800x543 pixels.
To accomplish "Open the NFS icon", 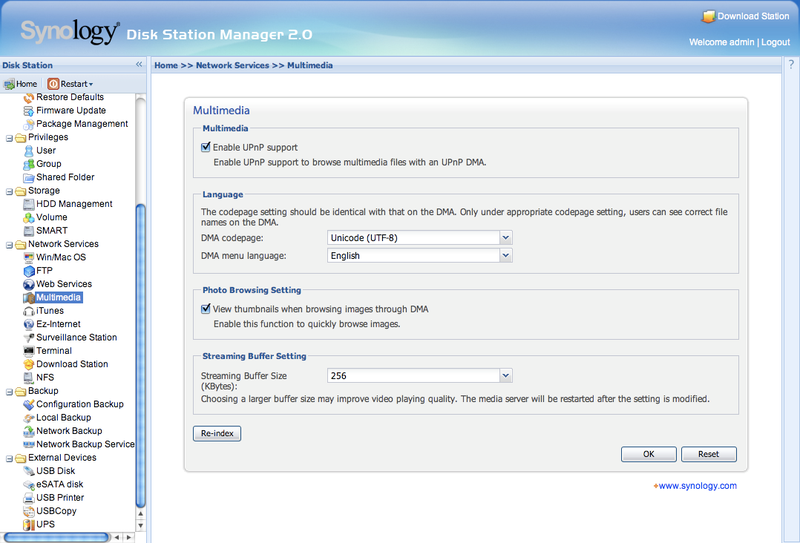I will (x=29, y=378).
